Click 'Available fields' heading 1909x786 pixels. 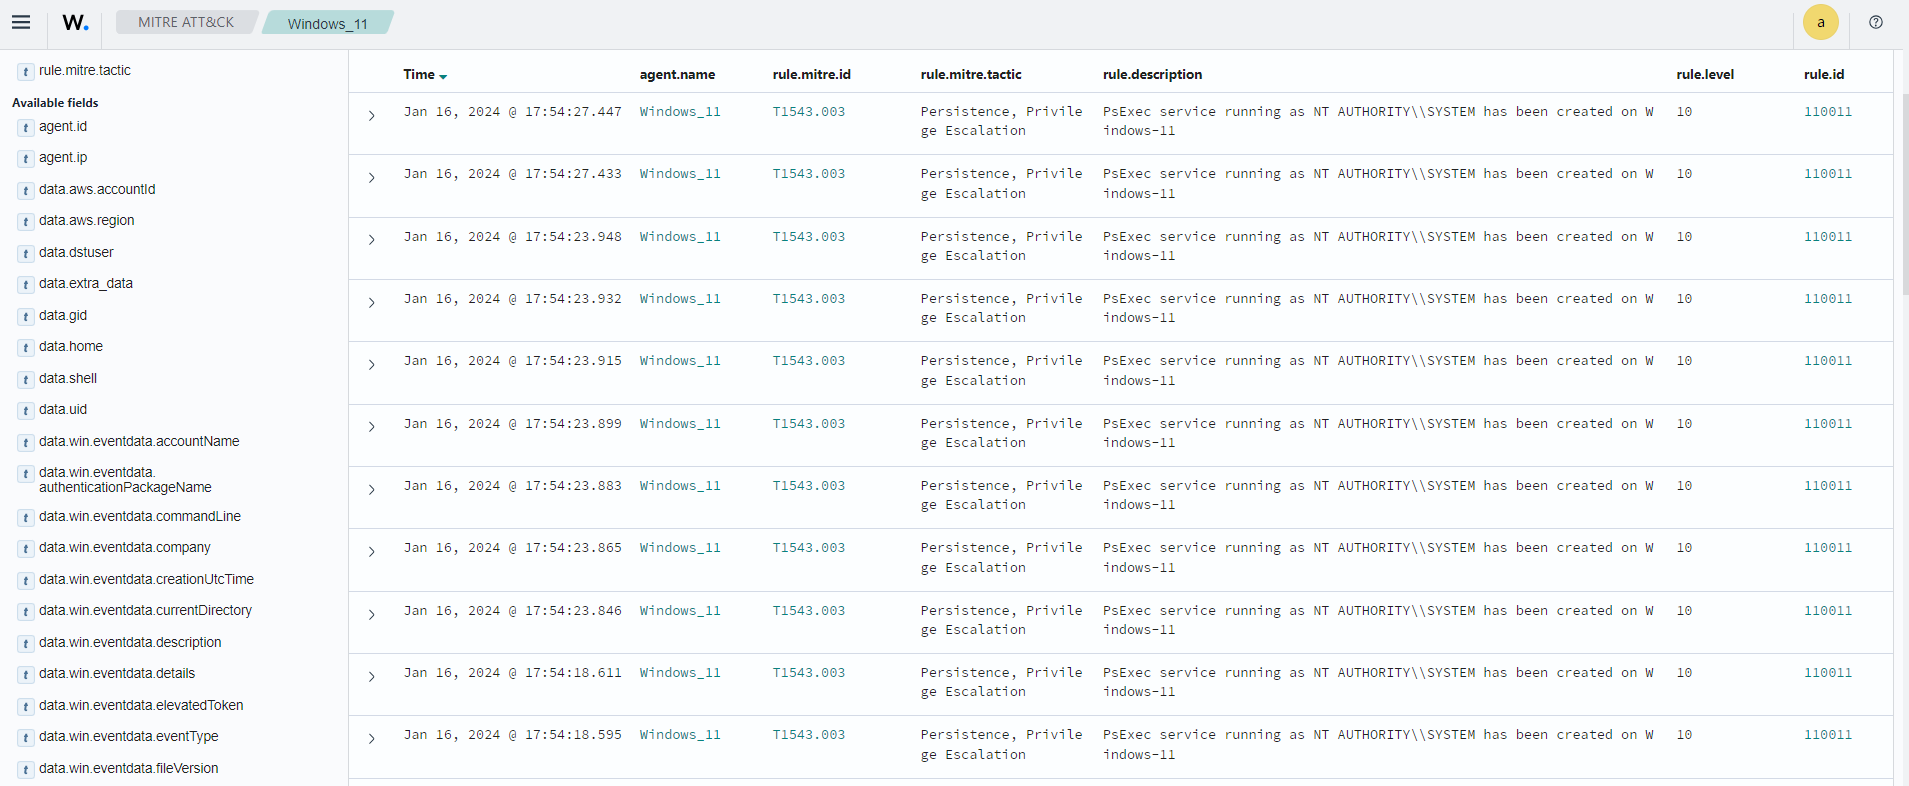[x=55, y=103]
